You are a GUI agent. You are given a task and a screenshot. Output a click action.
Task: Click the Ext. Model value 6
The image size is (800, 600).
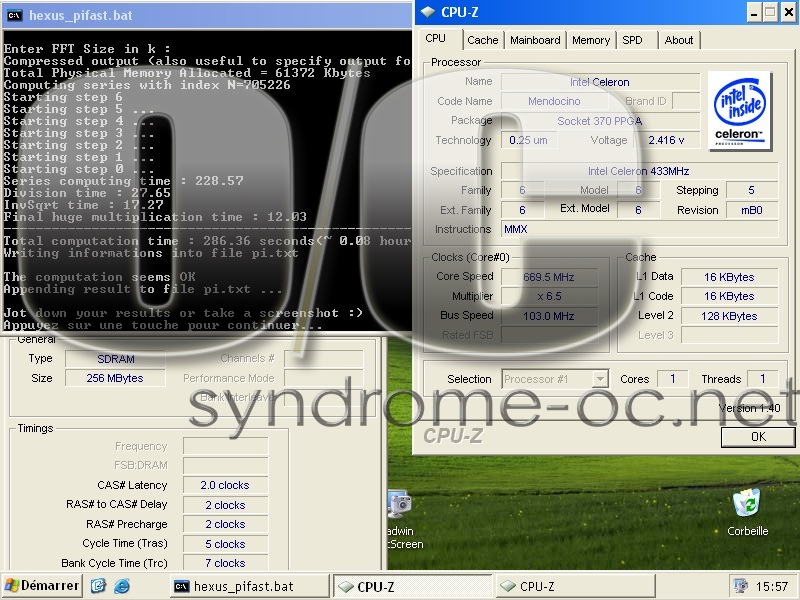pos(638,210)
